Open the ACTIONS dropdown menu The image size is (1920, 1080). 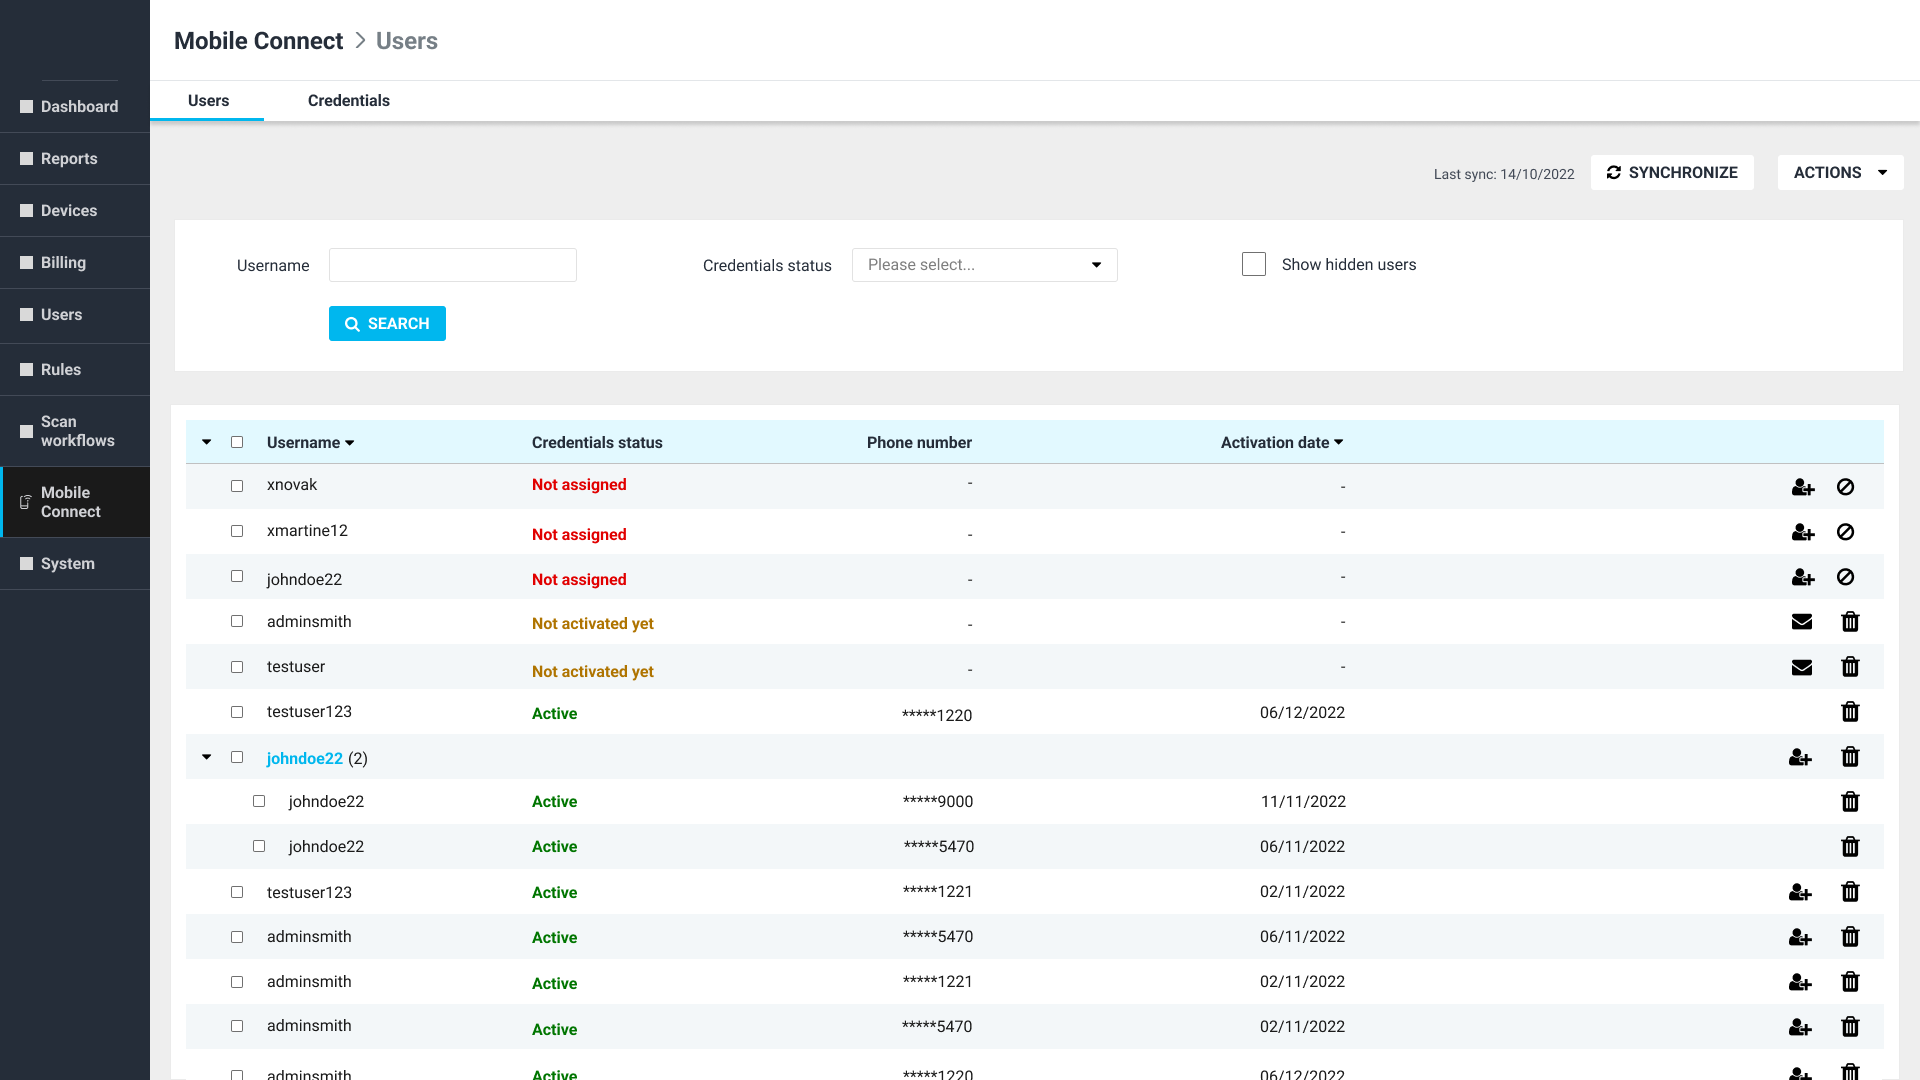pyautogui.click(x=1839, y=173)
